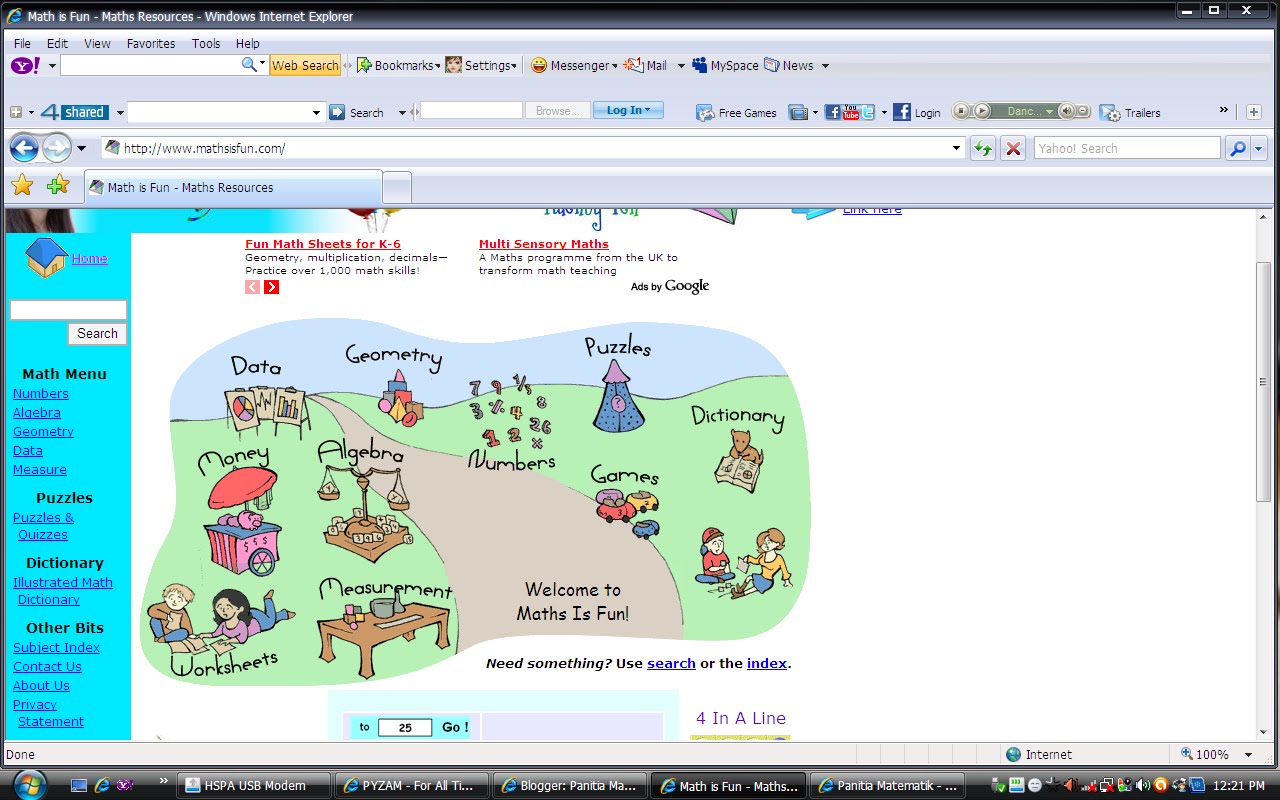Click the Stop loading red X icon

pyautogui.click(x=1013, y=148)
